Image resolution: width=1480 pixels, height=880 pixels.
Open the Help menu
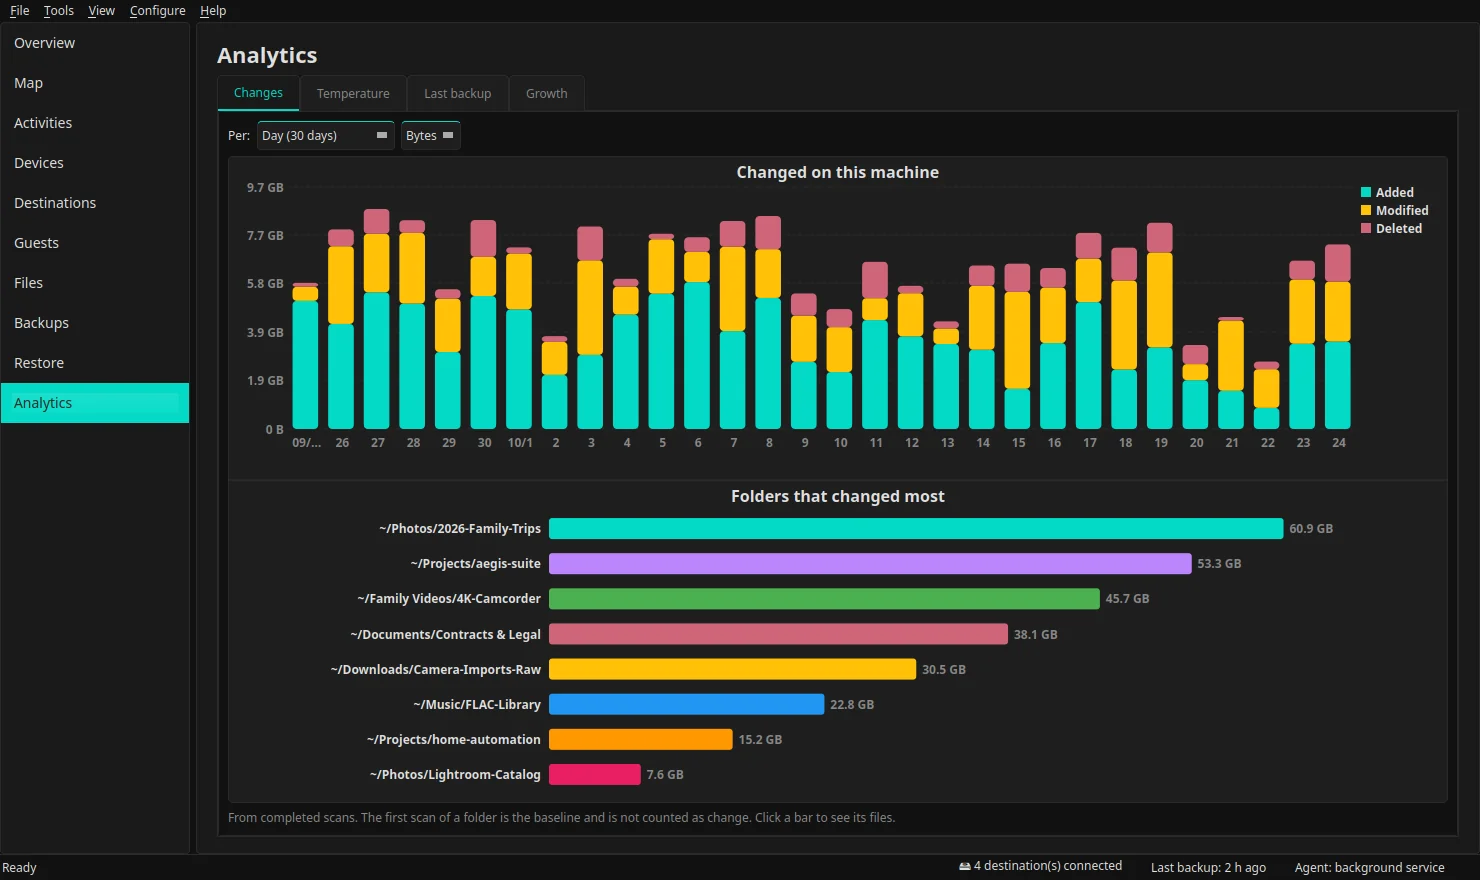[213, 10]
